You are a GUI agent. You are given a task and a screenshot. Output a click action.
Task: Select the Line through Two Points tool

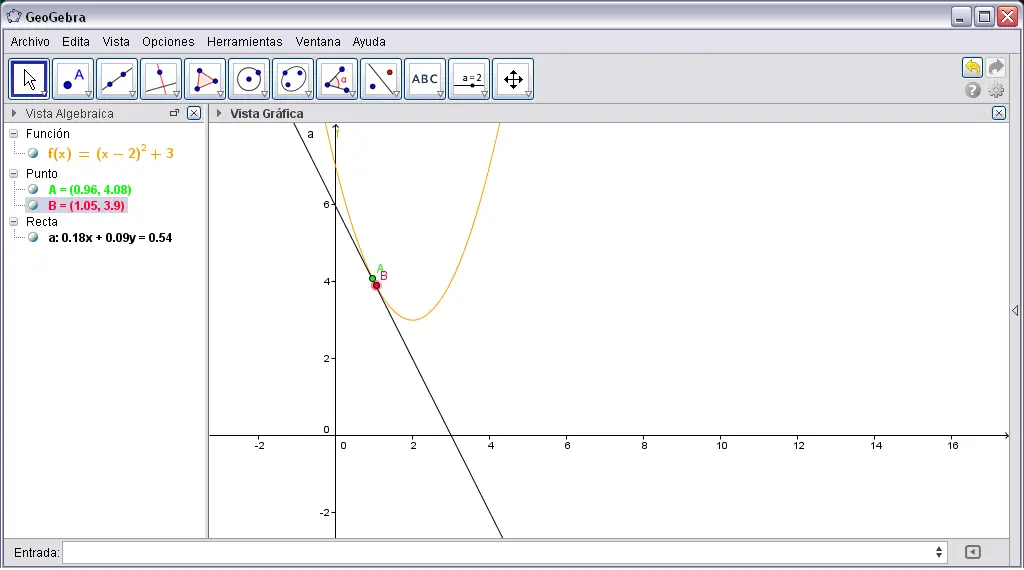(x=117, y=79)
